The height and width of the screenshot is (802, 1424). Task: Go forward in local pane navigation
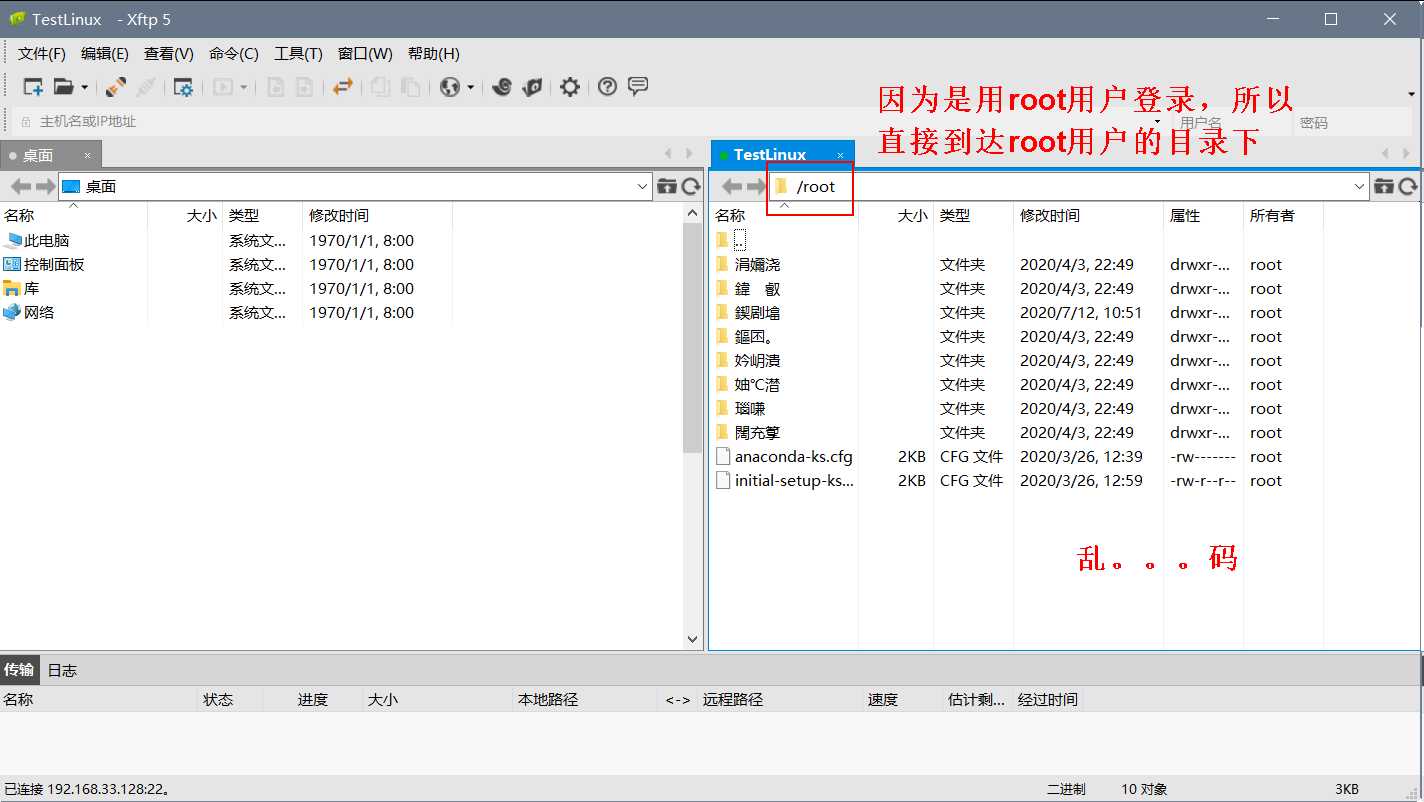[x=45, y=186]
